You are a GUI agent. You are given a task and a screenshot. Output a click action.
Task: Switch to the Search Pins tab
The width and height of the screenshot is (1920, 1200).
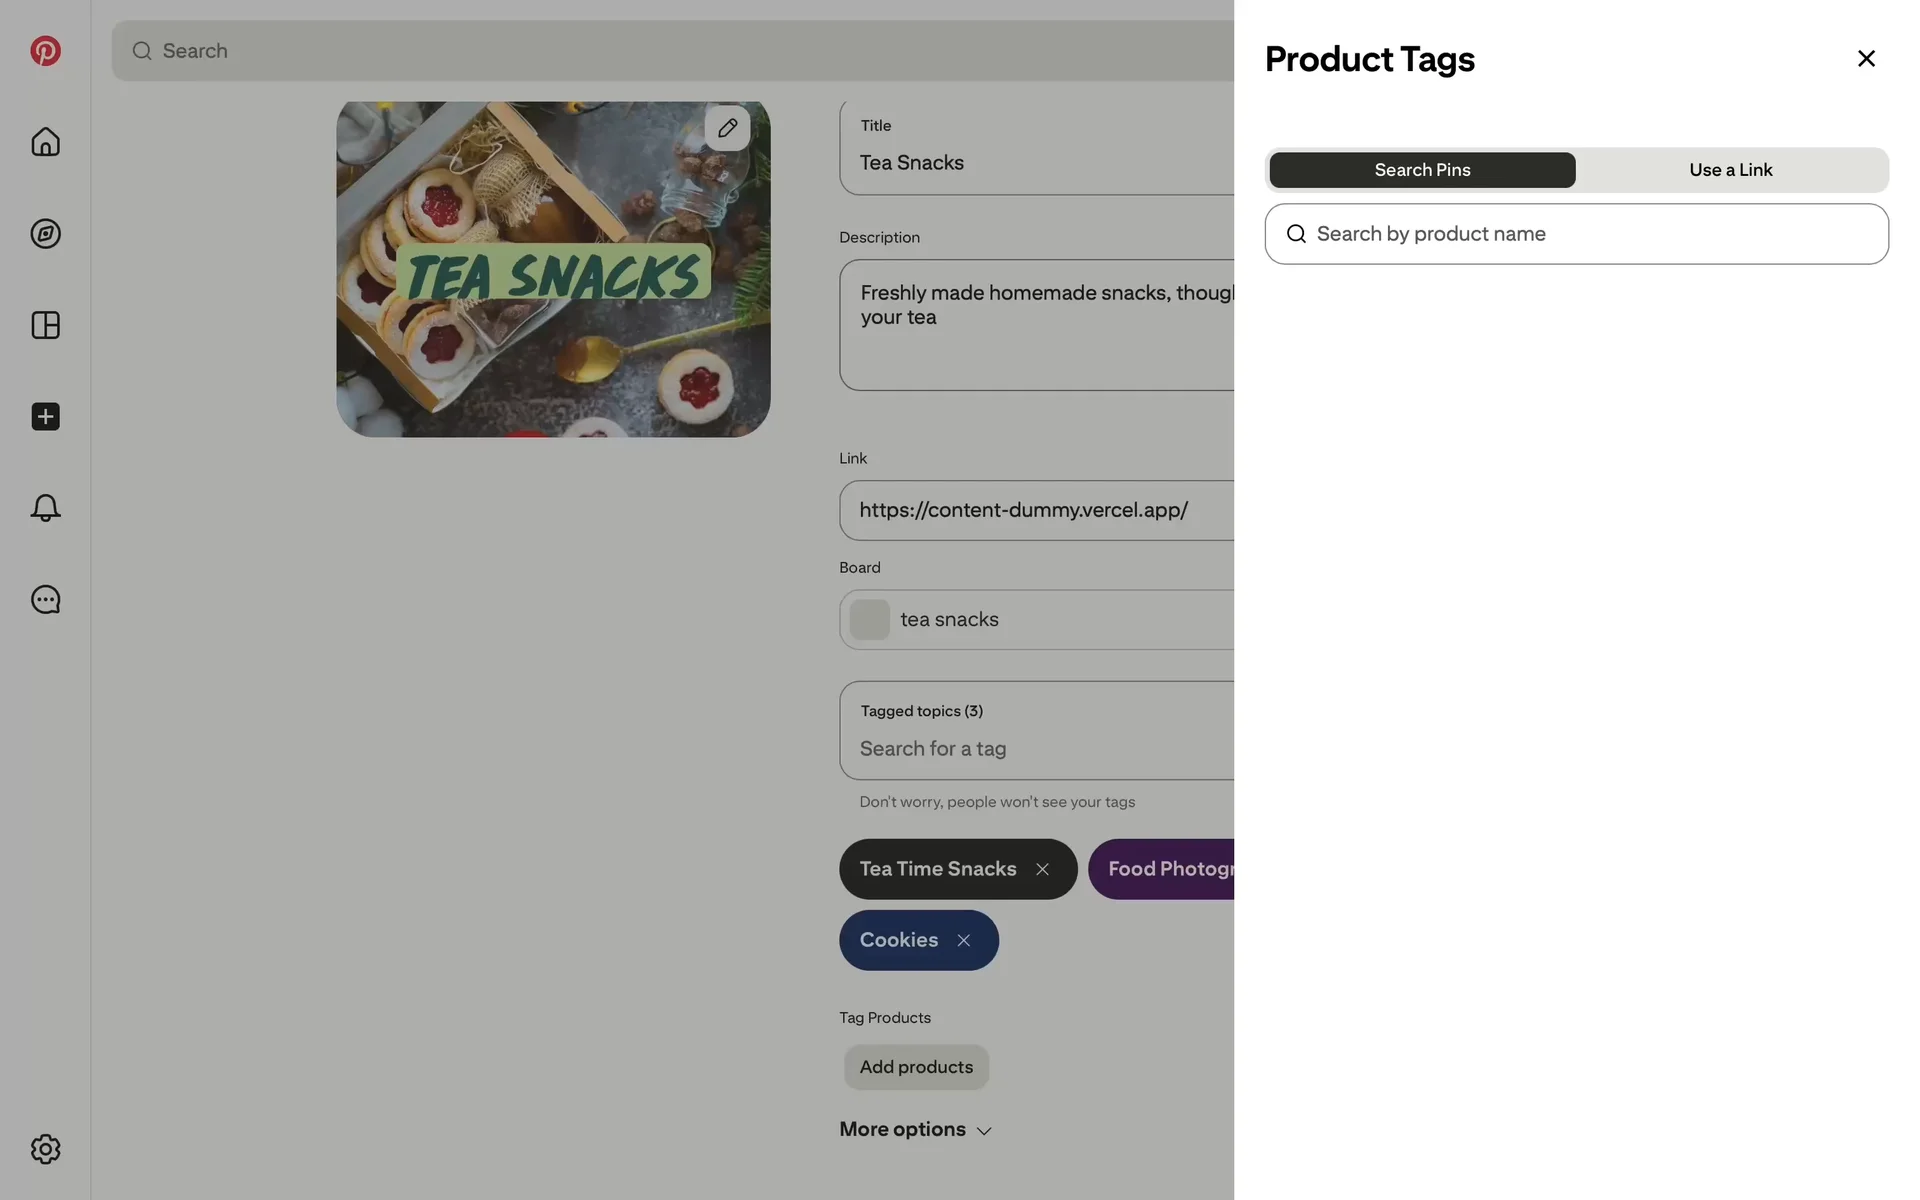[x=1422, y=170]
